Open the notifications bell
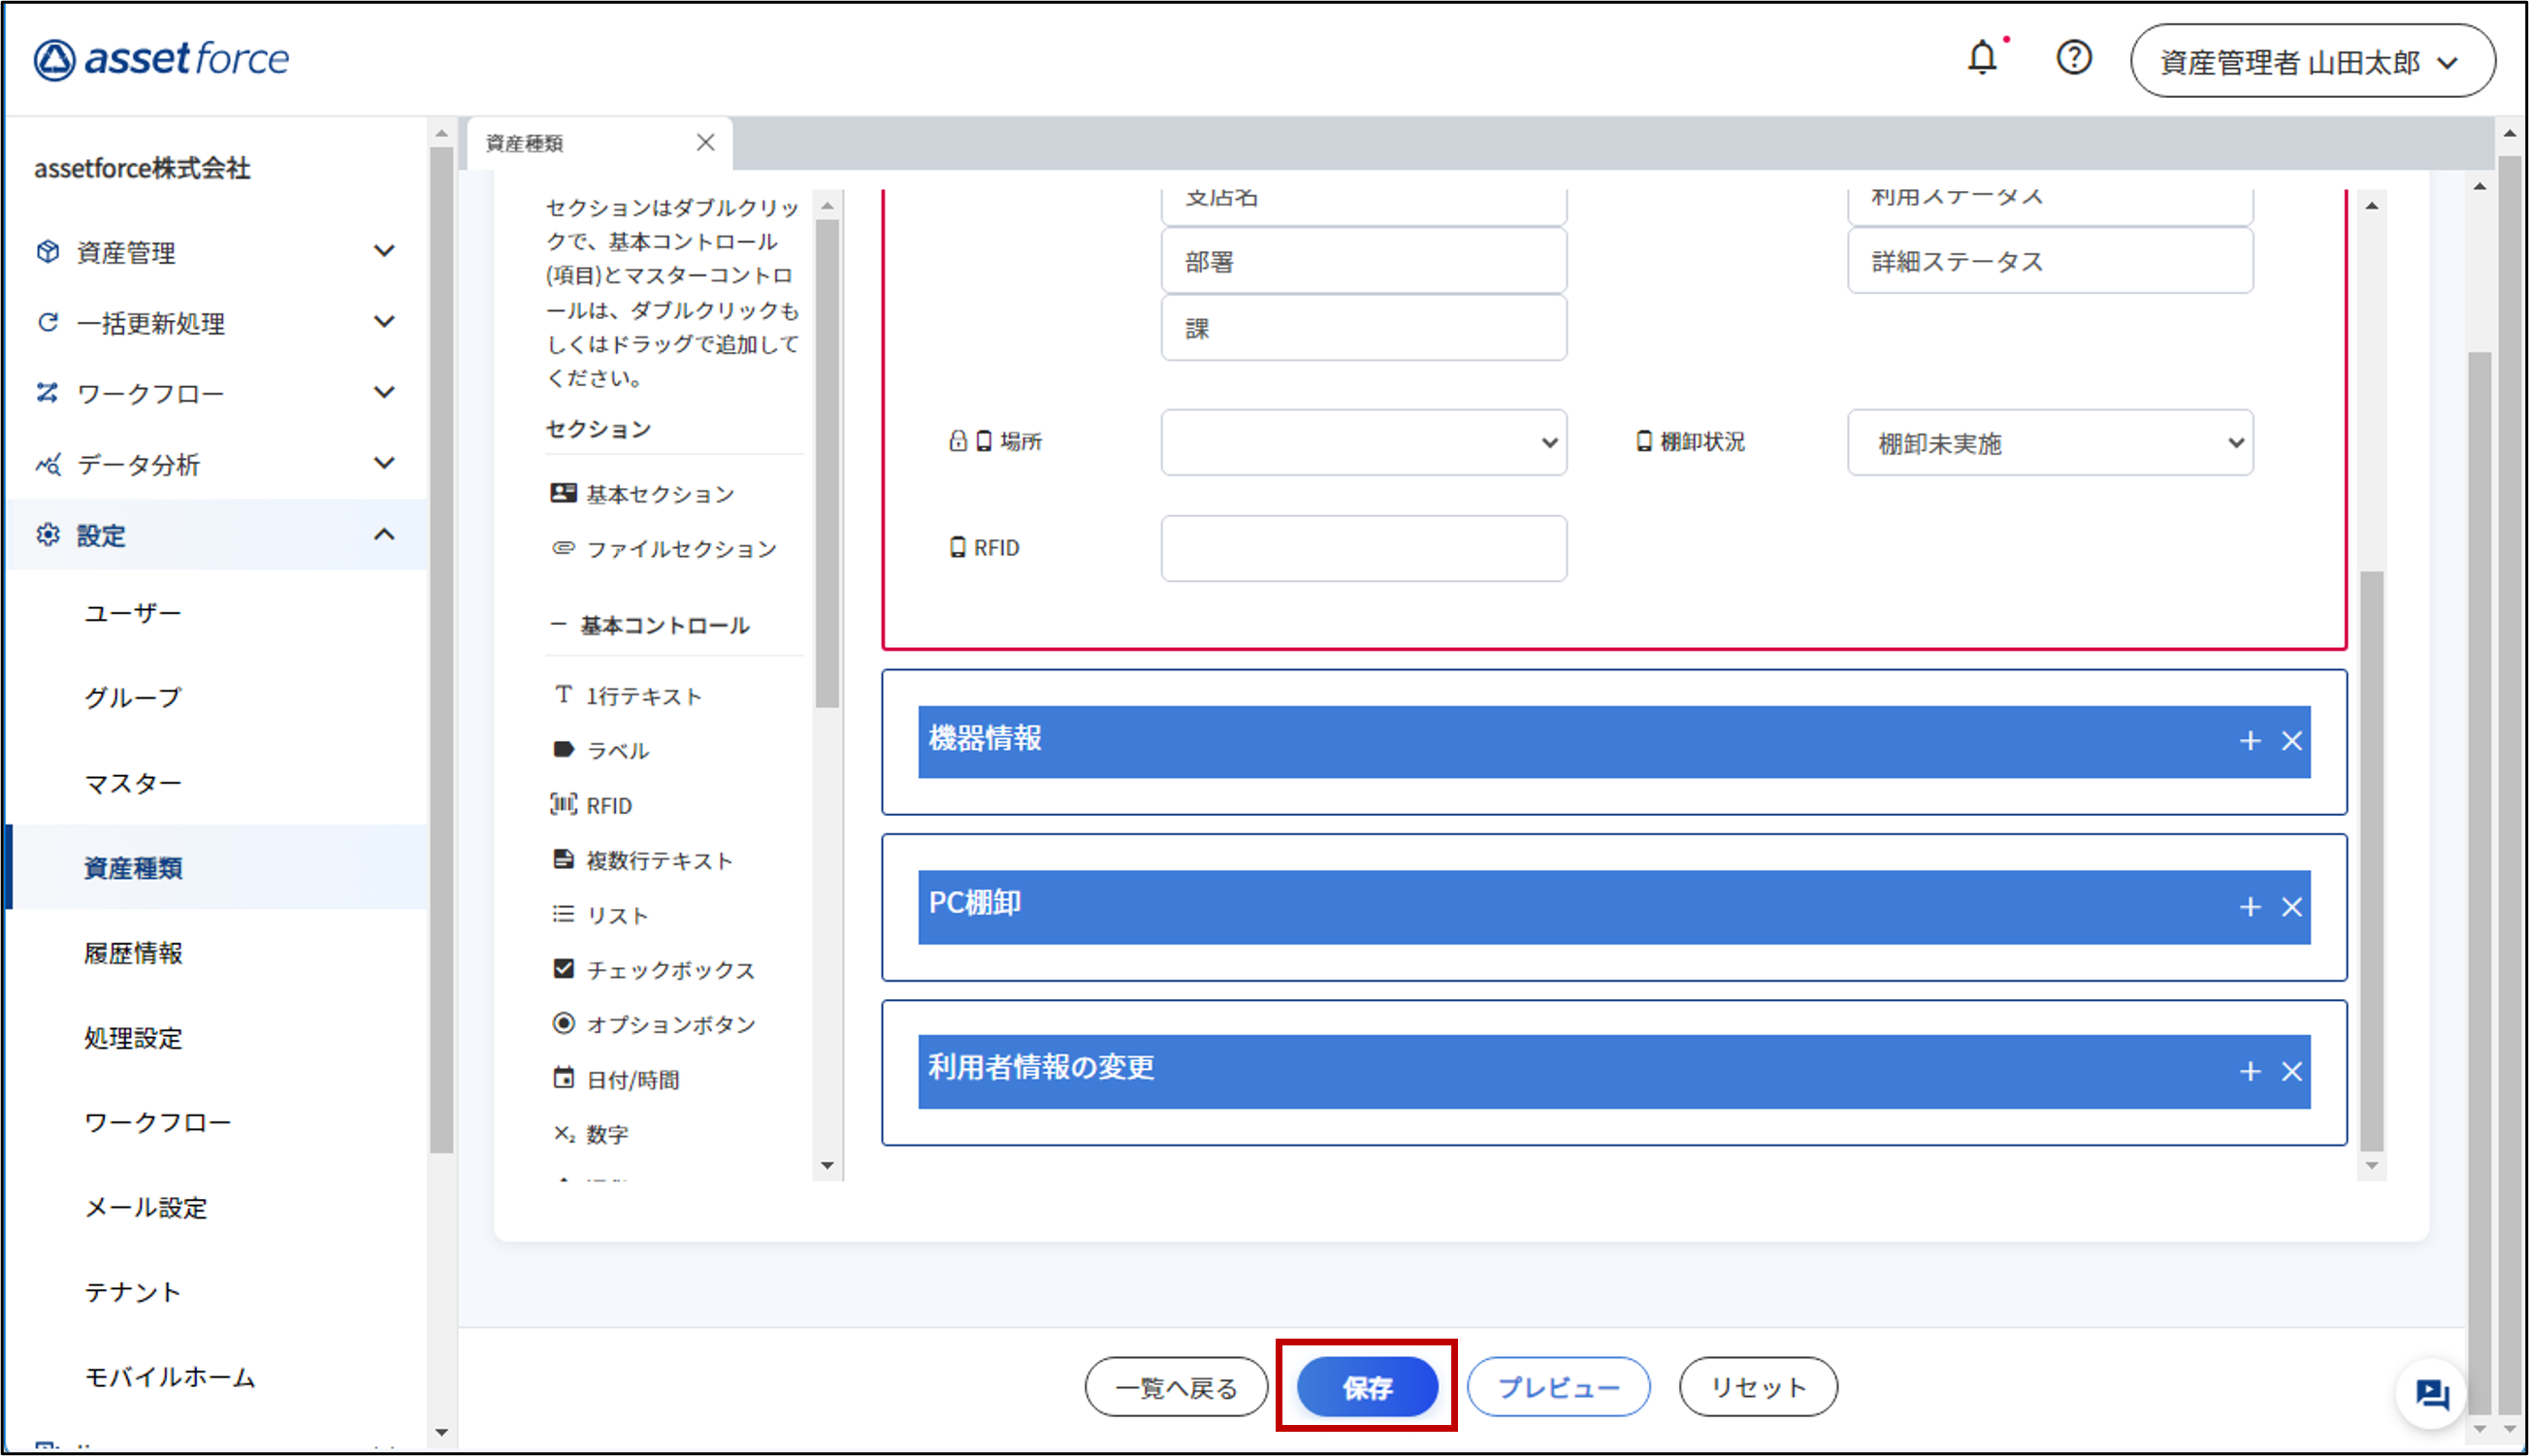This screenshot has width=2529, height=1456. [x=1982, y=58]
